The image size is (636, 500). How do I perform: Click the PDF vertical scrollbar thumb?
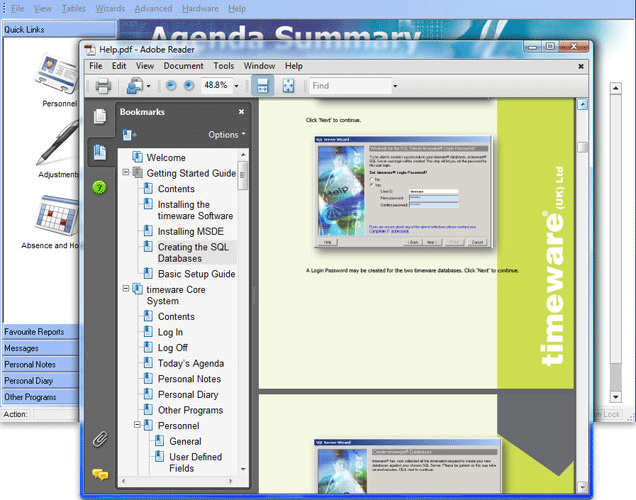pyautogui.click(x=582, y=147)
